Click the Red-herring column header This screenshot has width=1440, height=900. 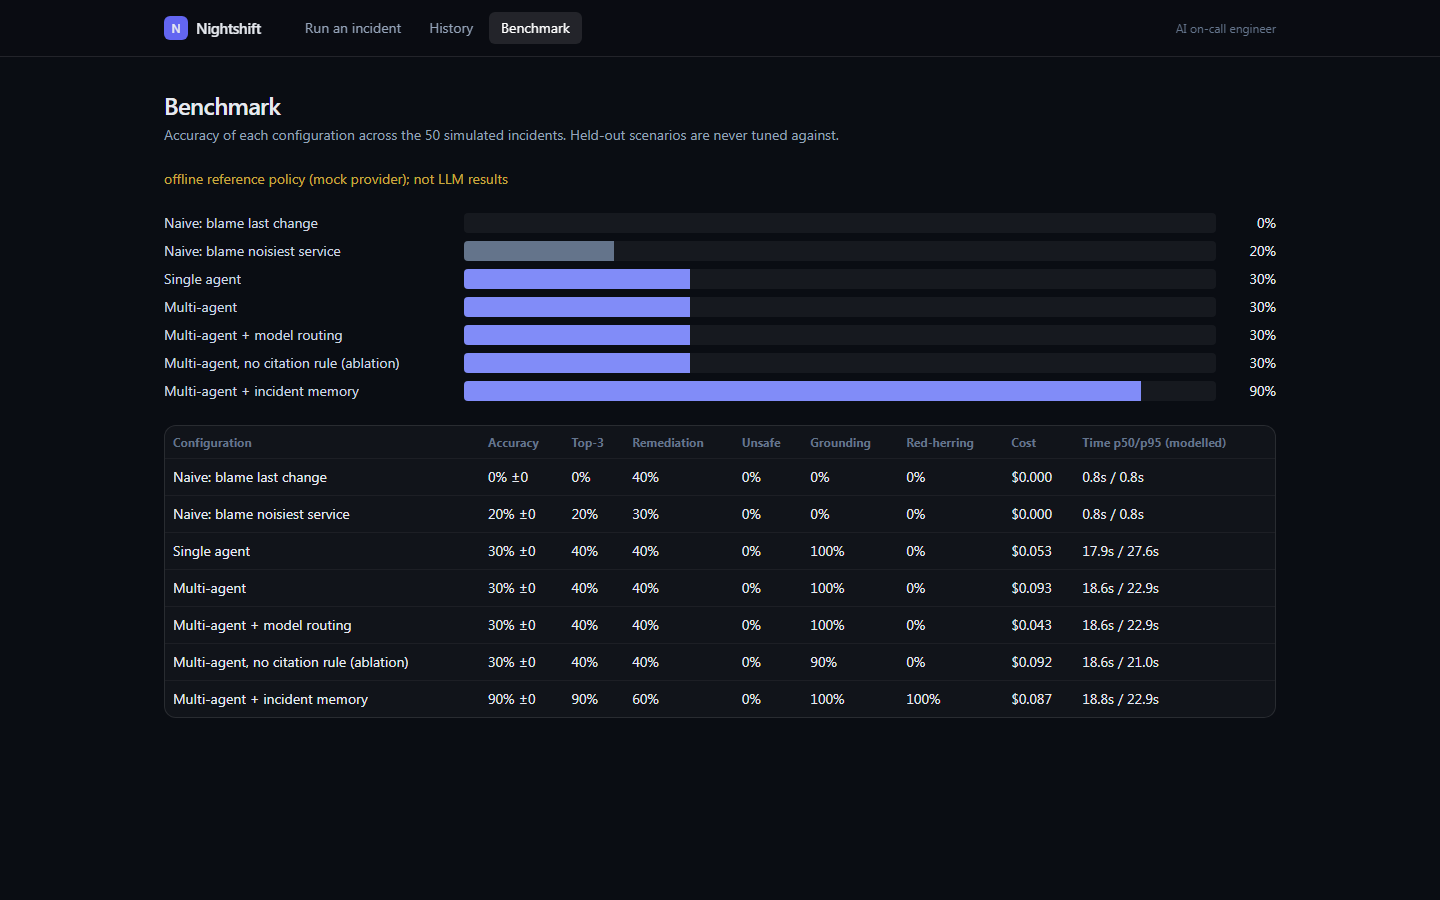(940, 443)
